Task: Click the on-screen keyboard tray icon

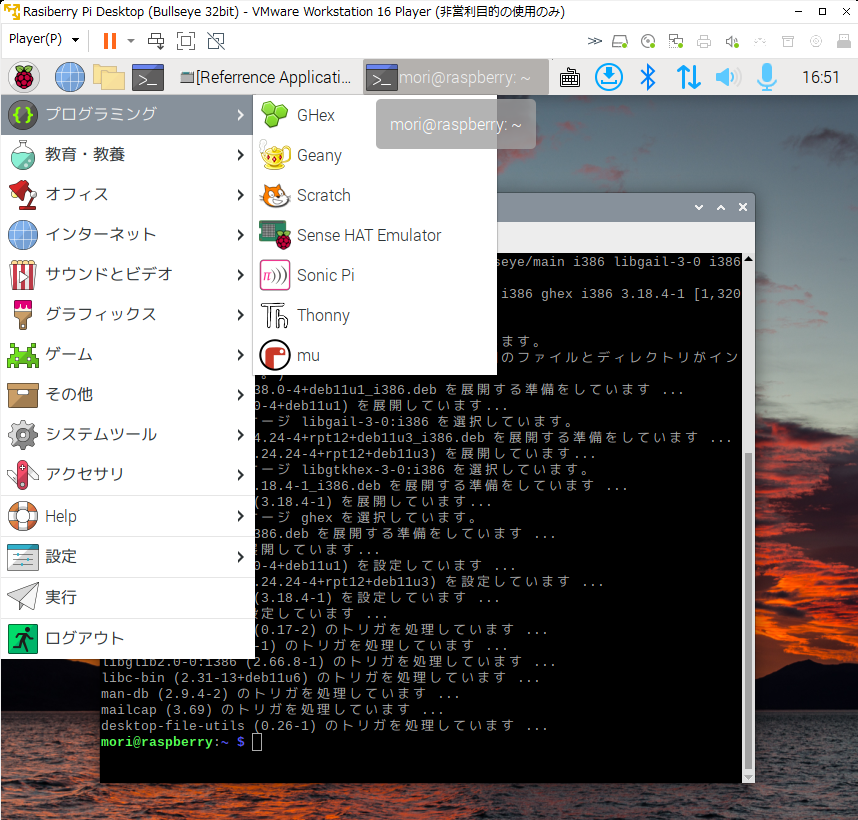Action: [570, 77]
